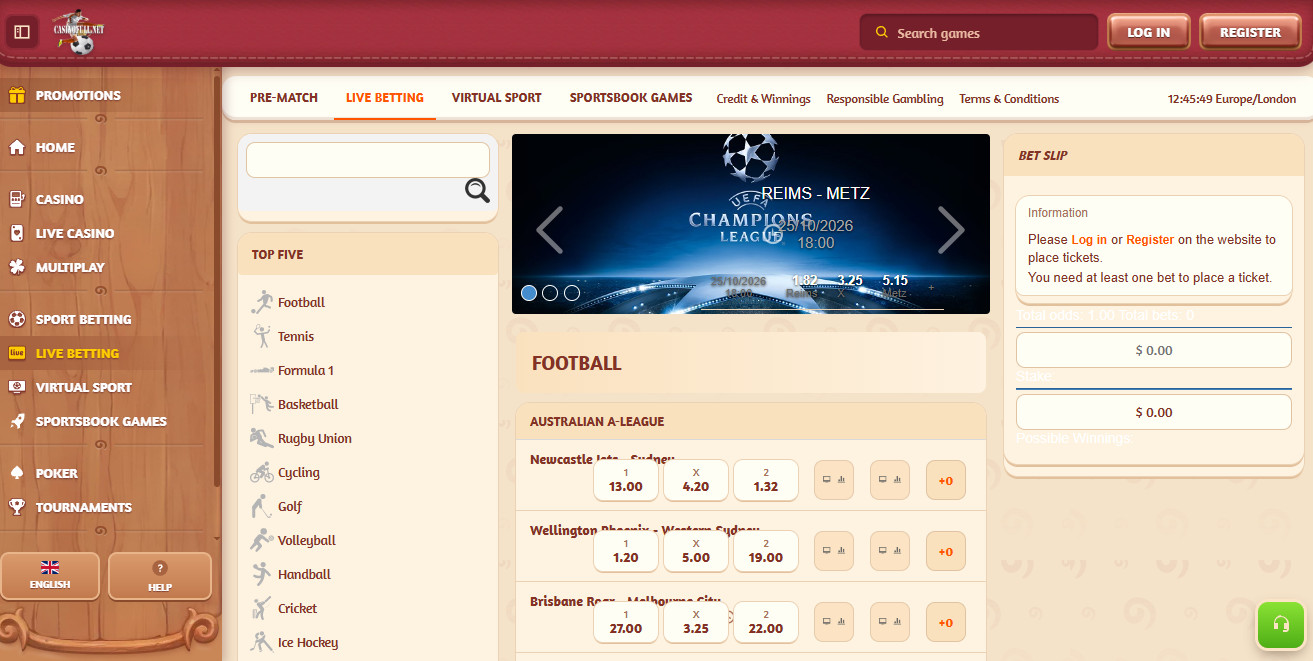Show next banner slide arrow
Screen dimensions: 1313x661
pos(951,230)
